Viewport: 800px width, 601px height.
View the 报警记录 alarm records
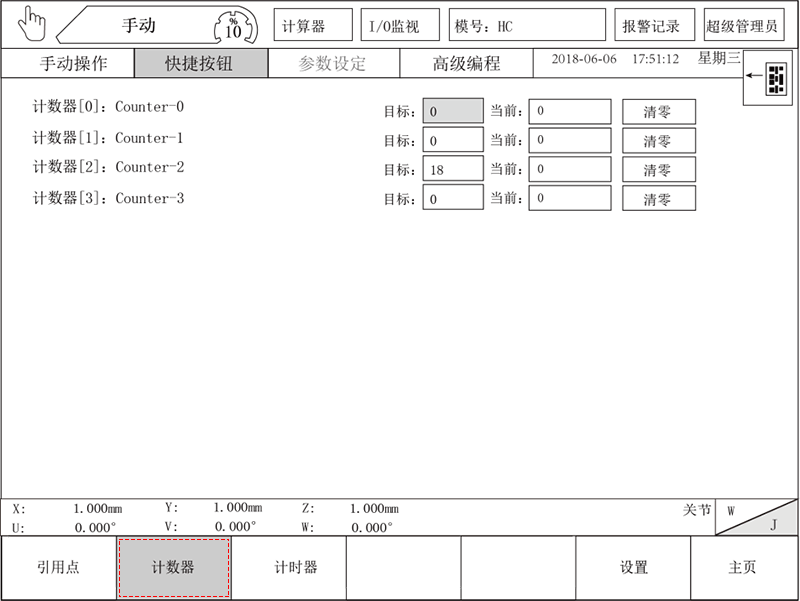tap(654, 23)
